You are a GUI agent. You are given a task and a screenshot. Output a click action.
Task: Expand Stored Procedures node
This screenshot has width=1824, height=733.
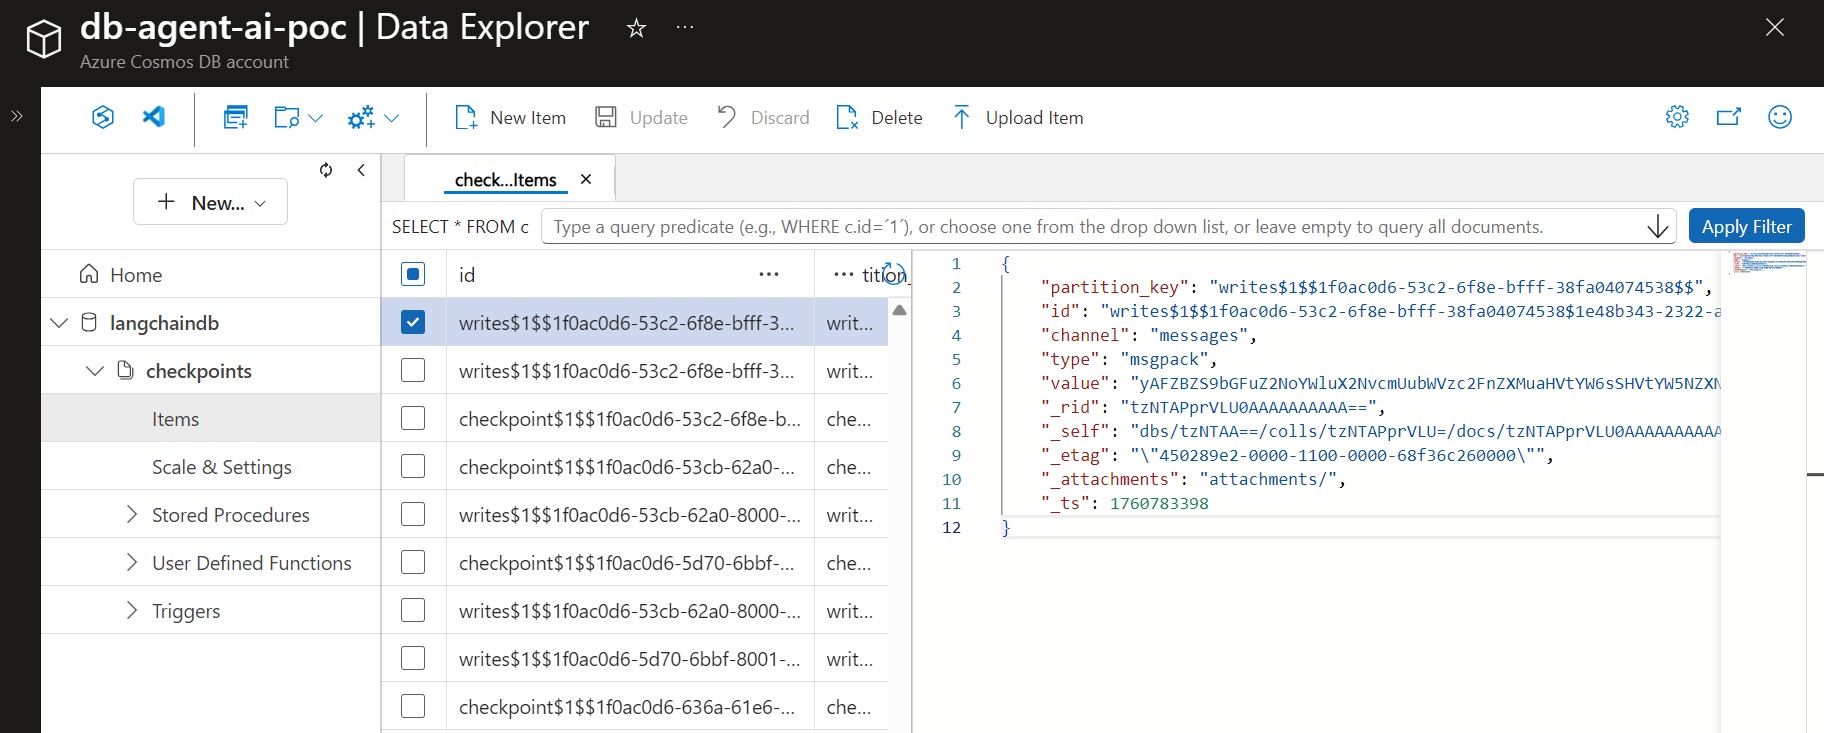tap(132, 514)
